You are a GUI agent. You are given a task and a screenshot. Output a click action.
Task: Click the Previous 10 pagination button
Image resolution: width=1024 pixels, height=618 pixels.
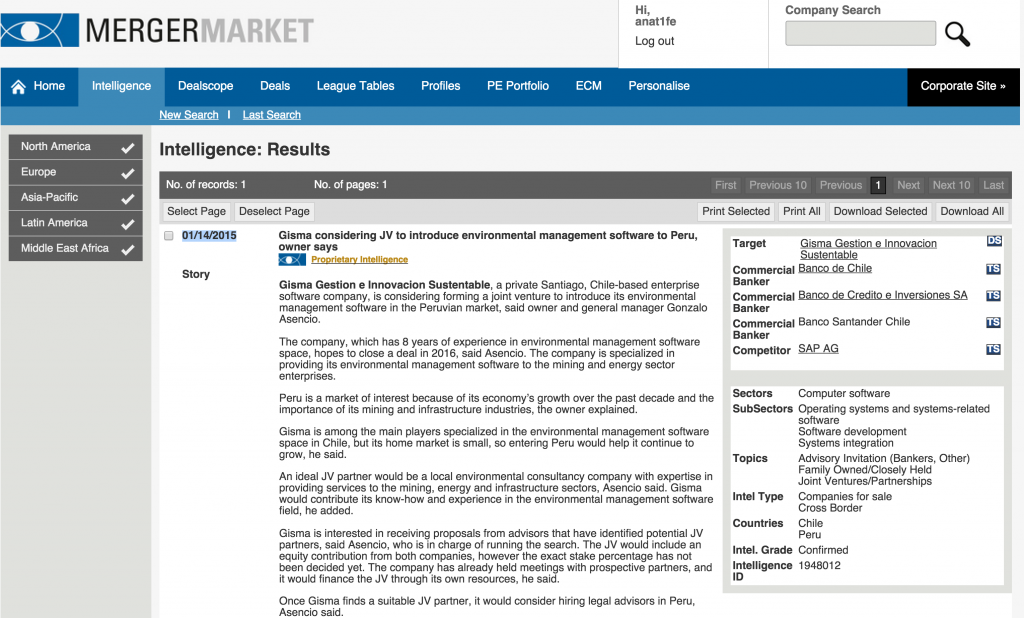pos(778,186)
